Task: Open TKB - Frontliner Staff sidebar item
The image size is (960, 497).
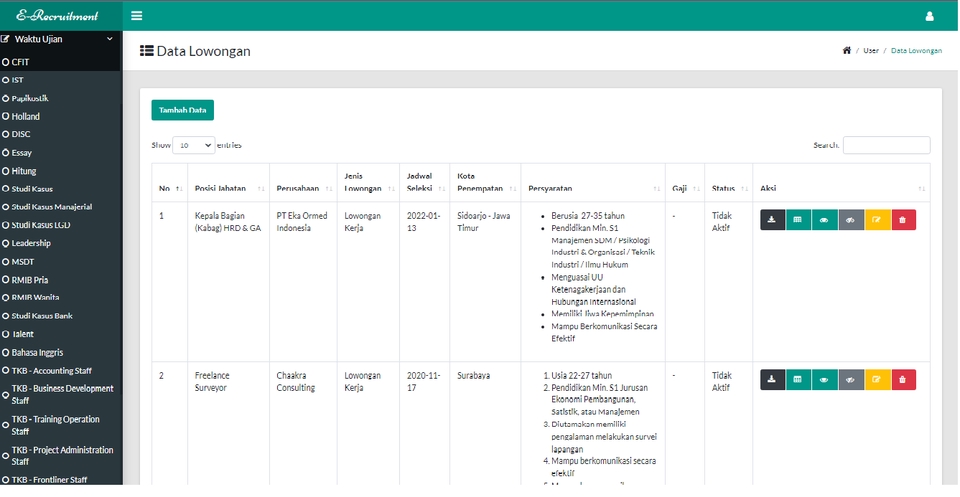Action: pyautogui.click(x=61, y=480)
